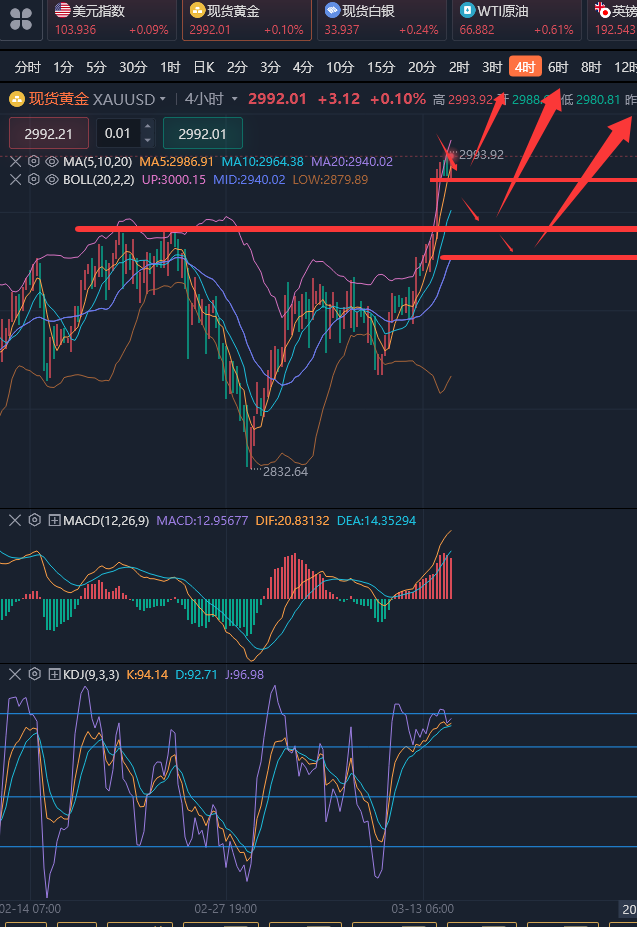Click the British pound flag ticker icon
The height and width of the screenshot is (927, 637).
tap(602, 10)
